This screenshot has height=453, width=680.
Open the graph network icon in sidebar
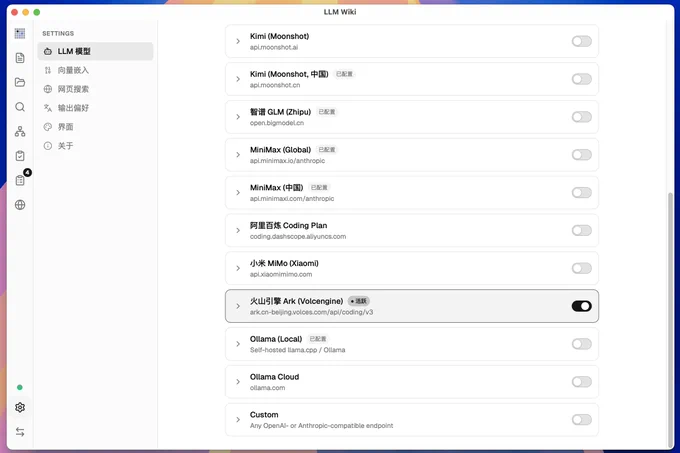click(x=20, y=131)
